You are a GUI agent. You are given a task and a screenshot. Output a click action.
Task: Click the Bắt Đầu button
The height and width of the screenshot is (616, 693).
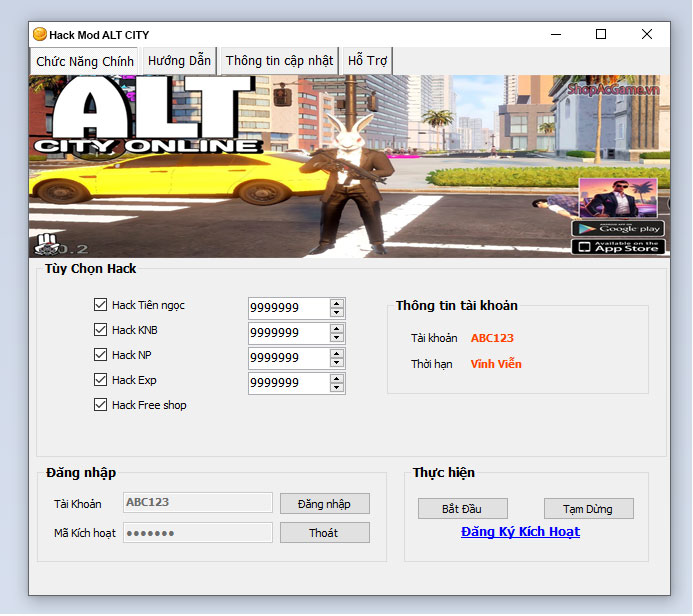click(x=462, y=509)
